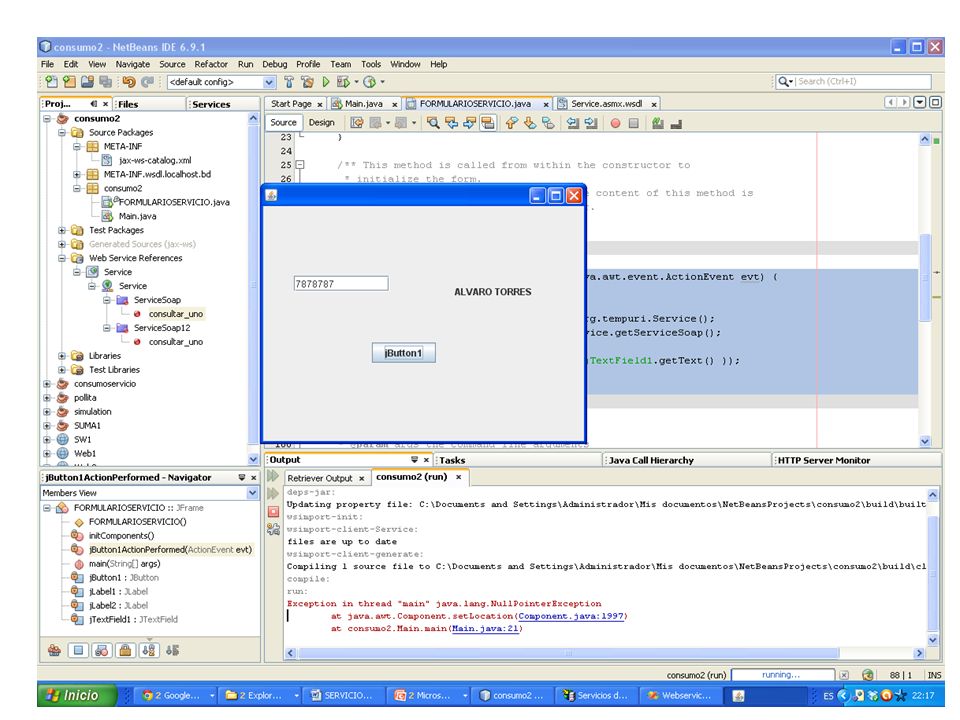Click the Profile Main Project icon
The width and height of the screenshot is (960, 720).
(x=369, y=81)
